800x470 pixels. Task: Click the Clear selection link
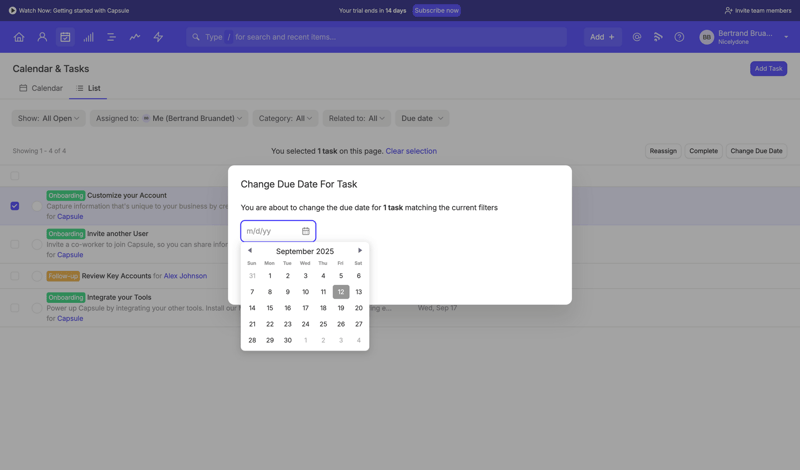click(x=411, y=151)
